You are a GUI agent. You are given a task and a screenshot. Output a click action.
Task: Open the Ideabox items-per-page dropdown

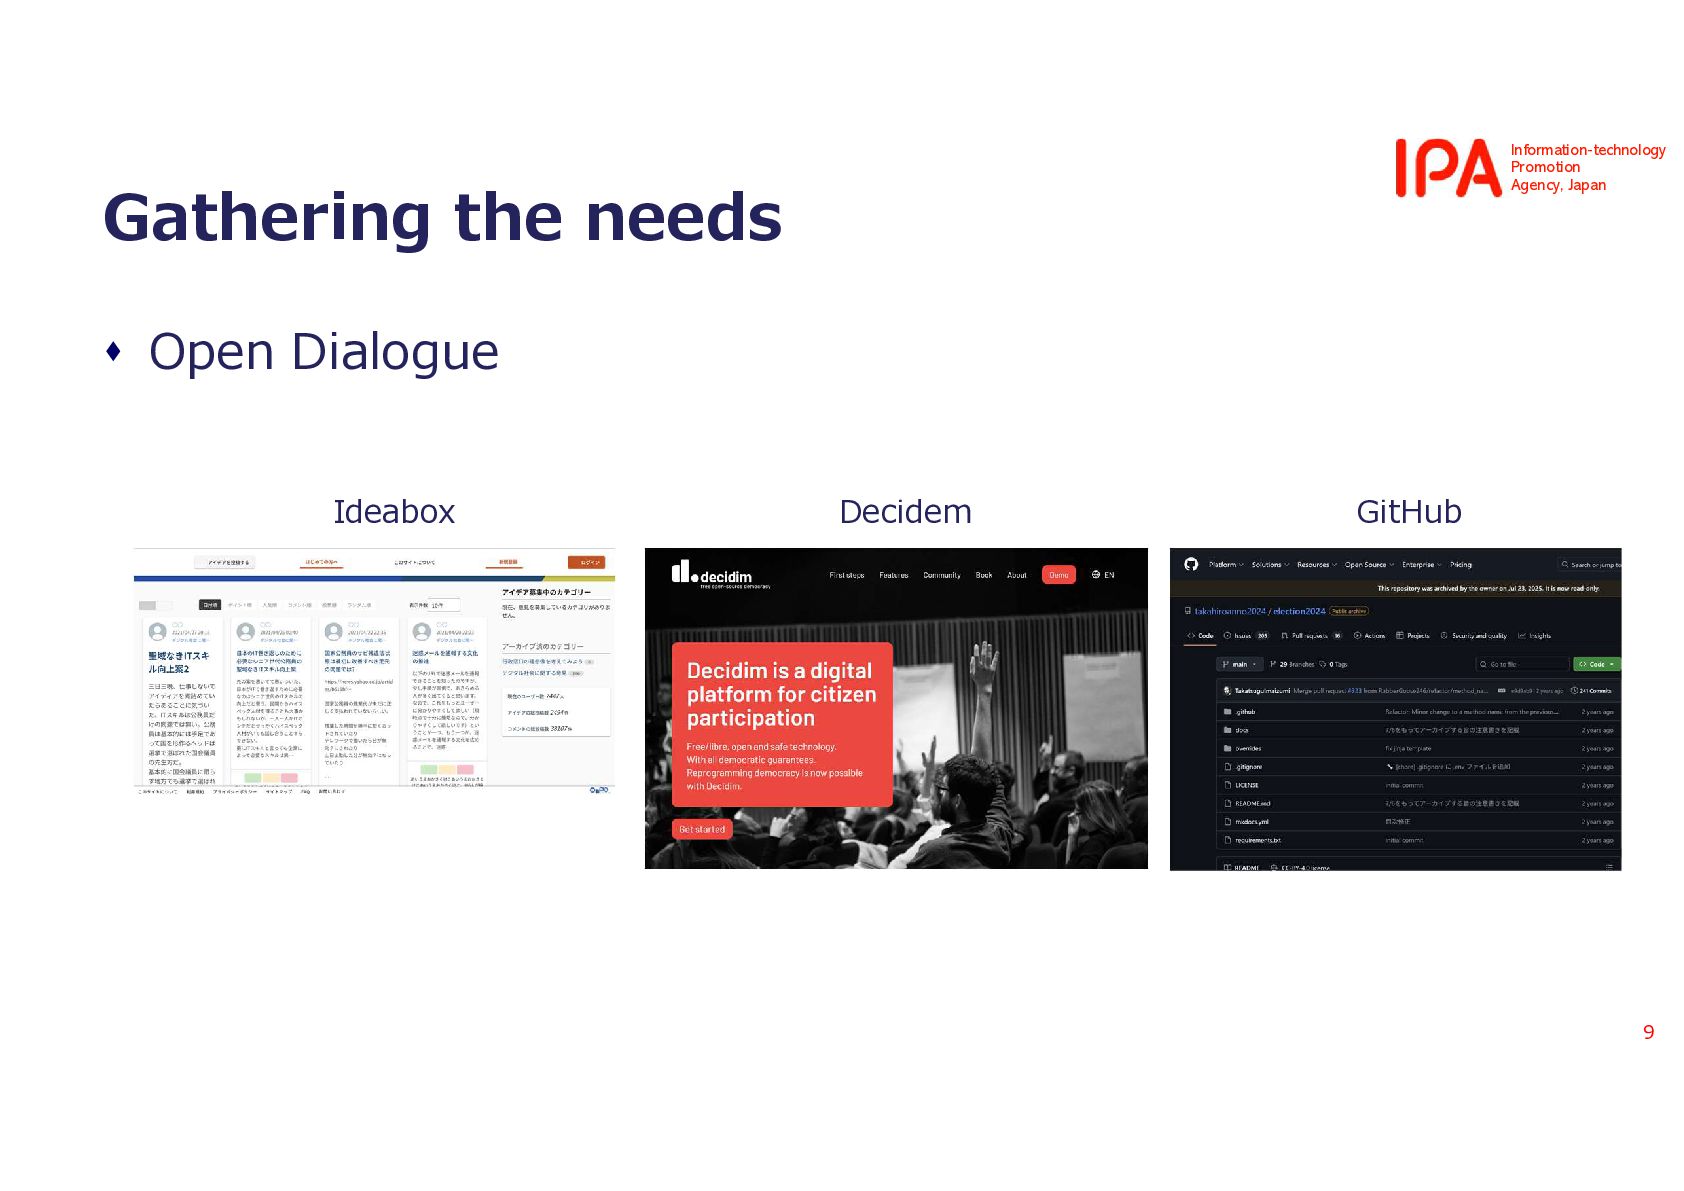pos(444,605)
